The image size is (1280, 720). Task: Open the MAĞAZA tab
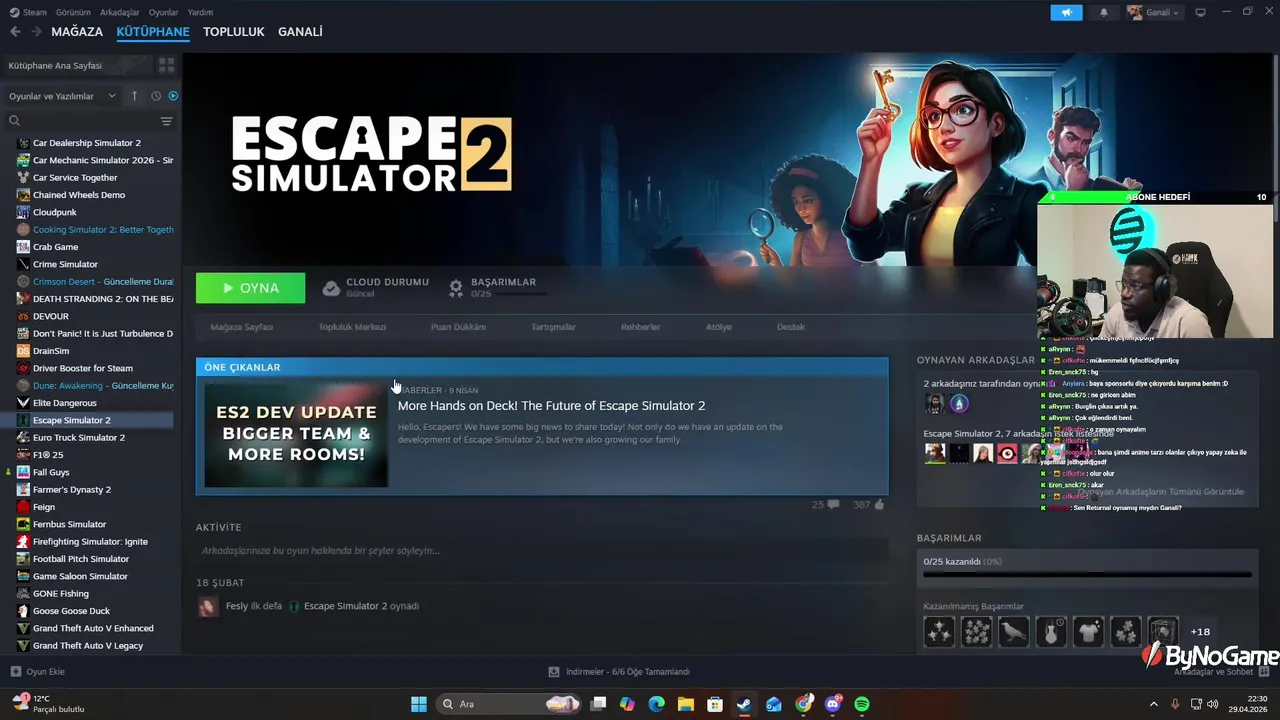[x=77, y=32]
